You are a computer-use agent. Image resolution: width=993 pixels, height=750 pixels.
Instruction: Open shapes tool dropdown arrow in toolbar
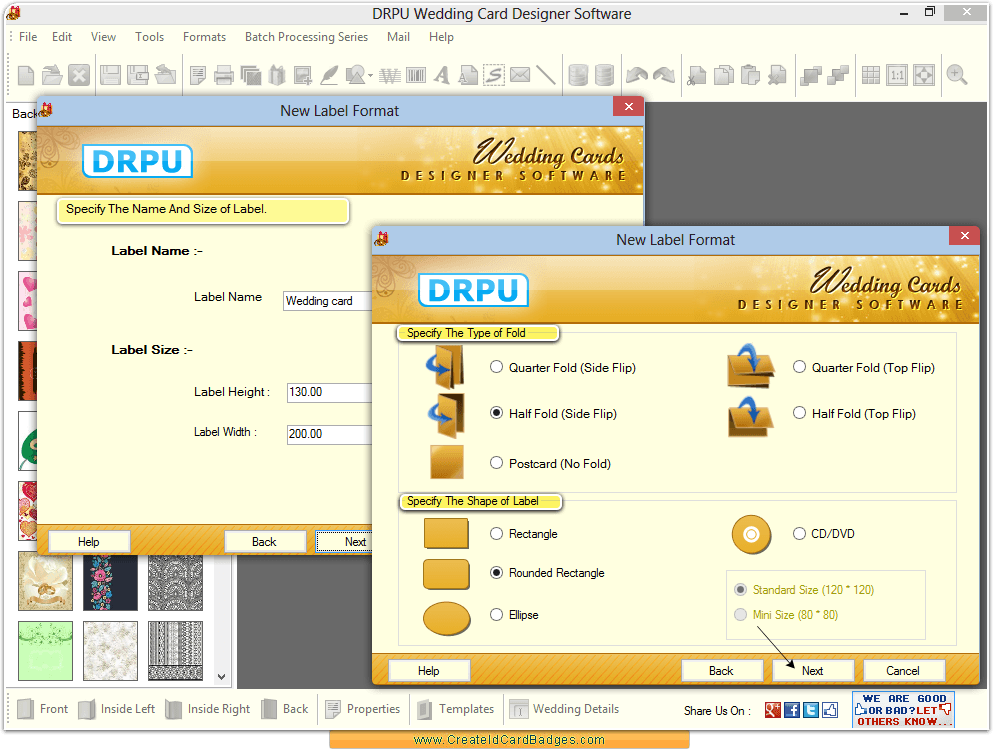pyautogui.click(x=370, y=76)
